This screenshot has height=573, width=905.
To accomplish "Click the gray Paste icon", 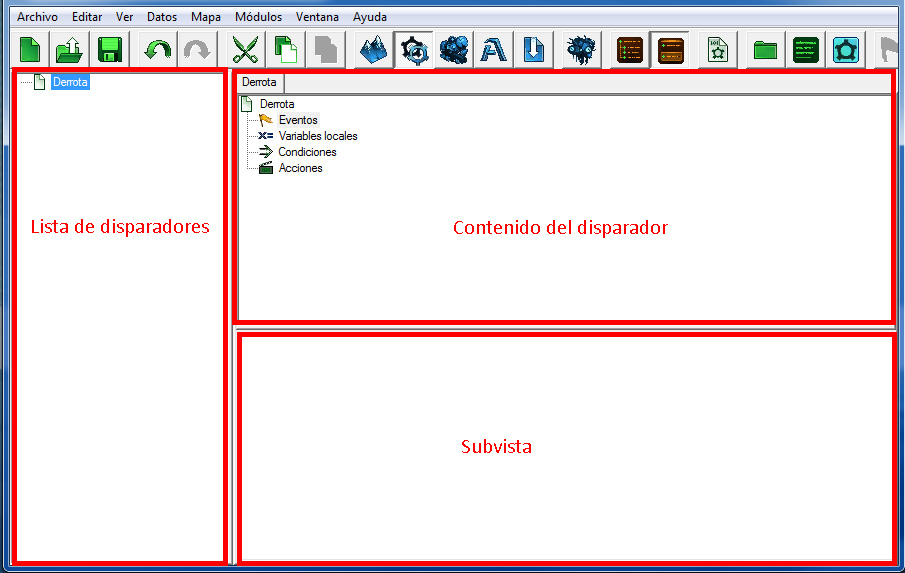I will pyautogui.click(x=326, y=50).
